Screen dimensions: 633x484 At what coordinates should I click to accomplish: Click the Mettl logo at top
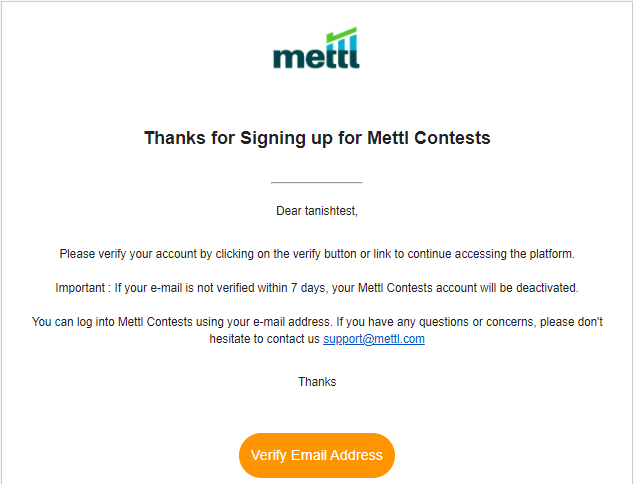point(316,48)
